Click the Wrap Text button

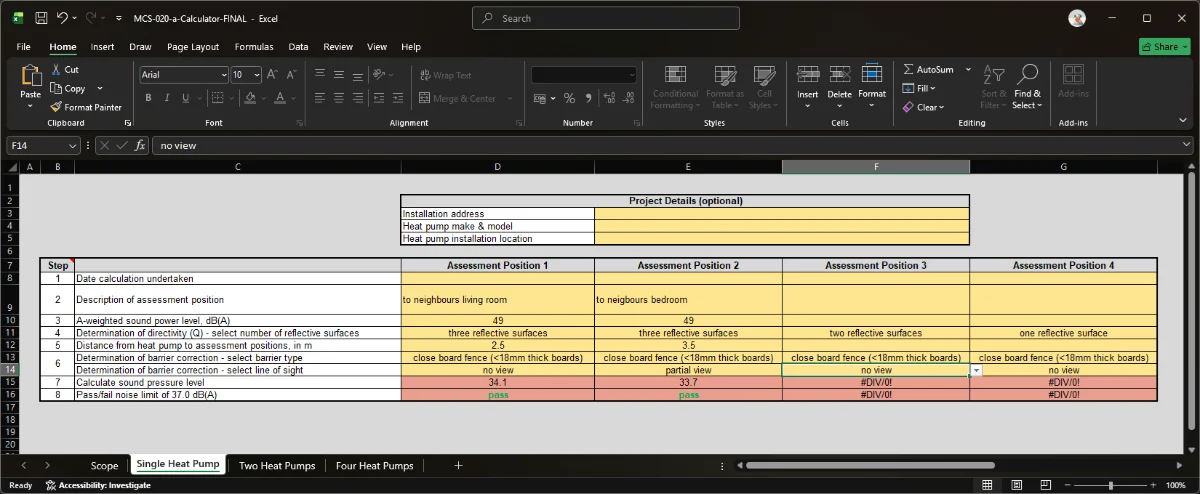(446, 75)
